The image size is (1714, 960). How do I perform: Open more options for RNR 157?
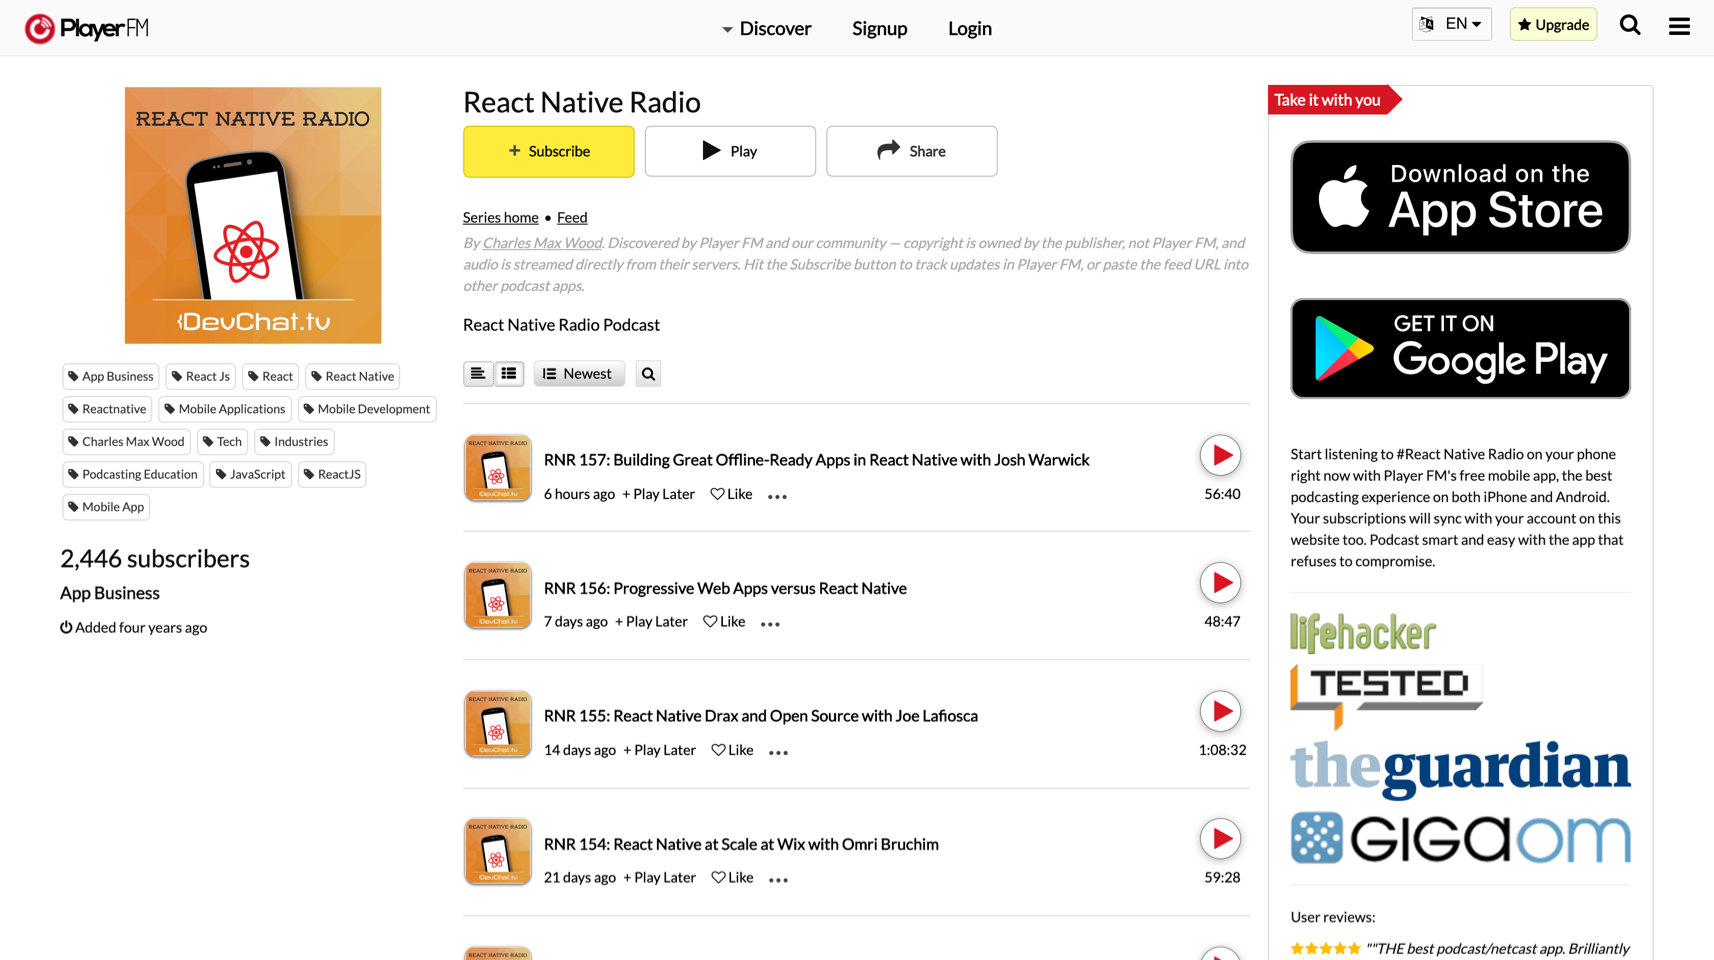[x=777, y=496]
